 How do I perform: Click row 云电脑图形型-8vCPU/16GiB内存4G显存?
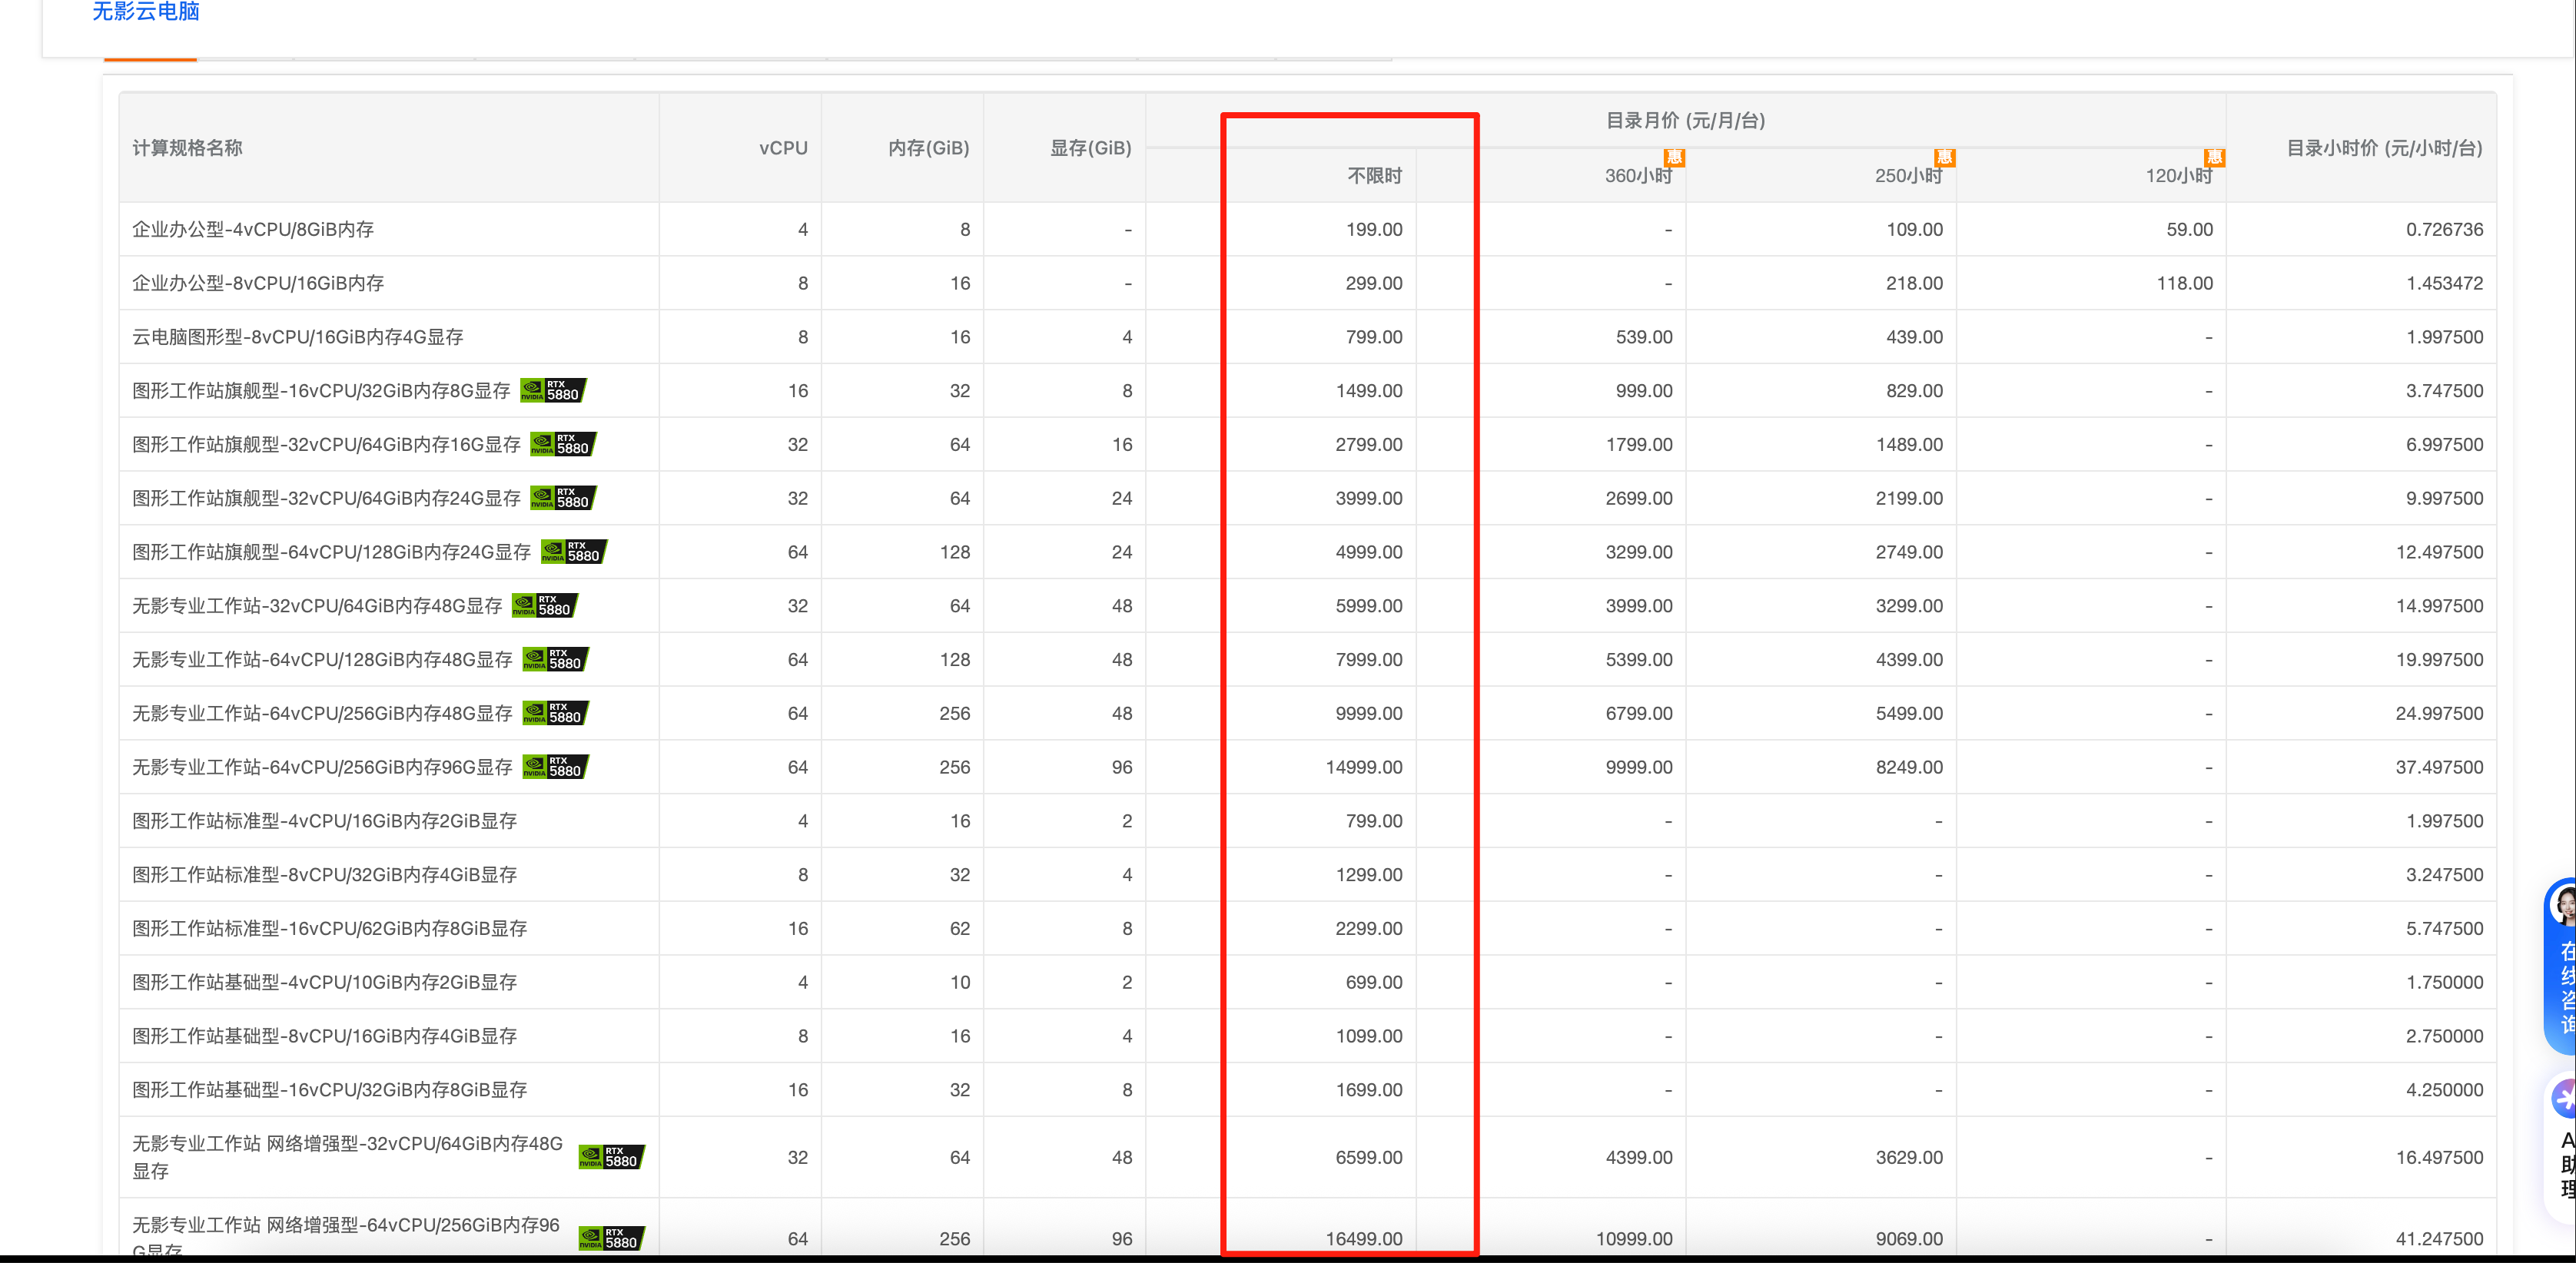coord(1307,337)
